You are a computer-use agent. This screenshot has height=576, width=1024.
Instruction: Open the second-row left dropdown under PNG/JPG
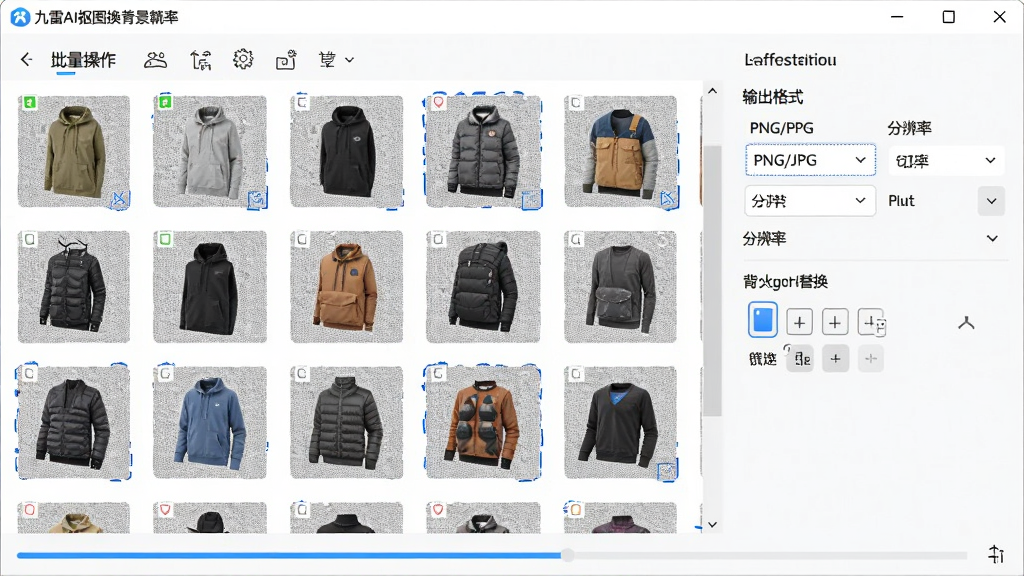click(x=810, y=201)
